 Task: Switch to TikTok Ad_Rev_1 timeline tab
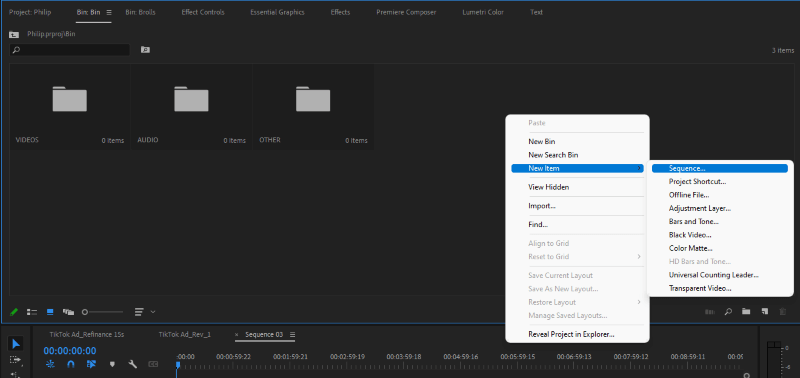(185, 335)
